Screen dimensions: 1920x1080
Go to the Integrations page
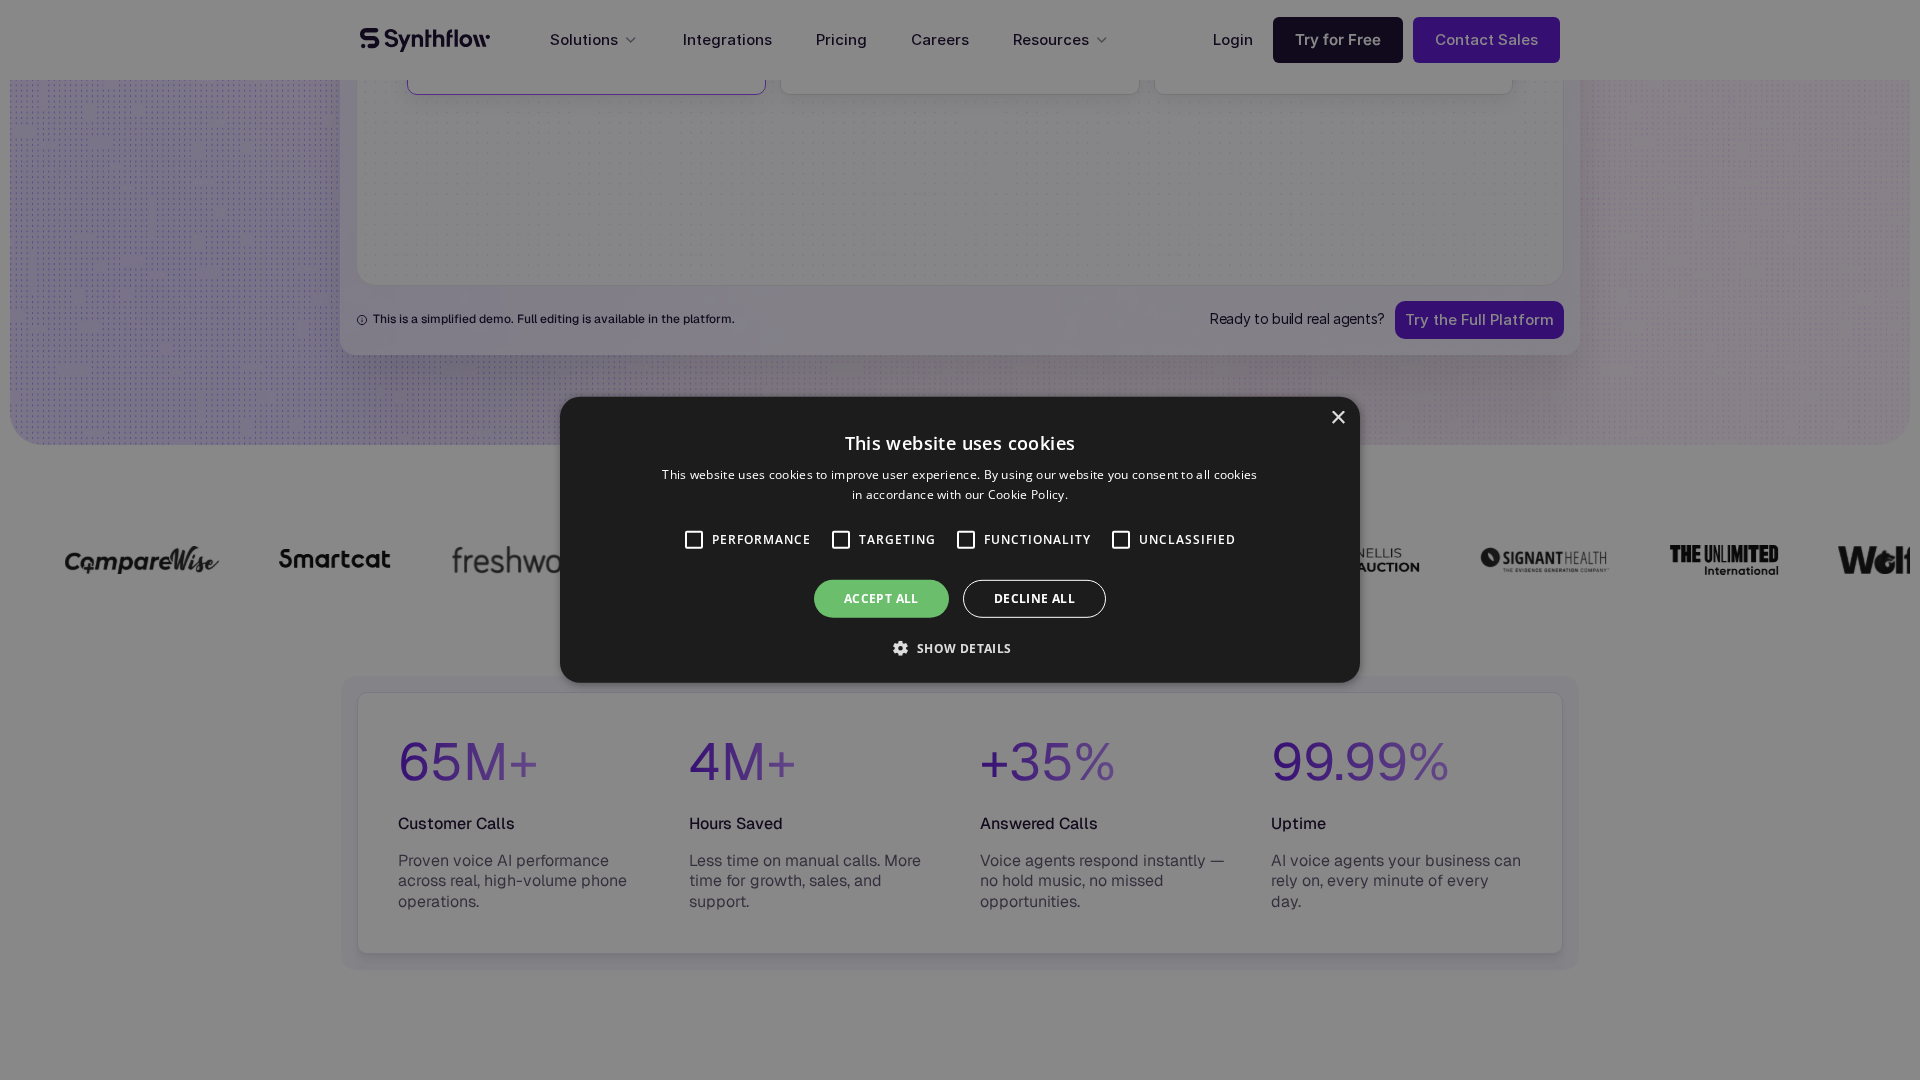(x=727, y=40)
